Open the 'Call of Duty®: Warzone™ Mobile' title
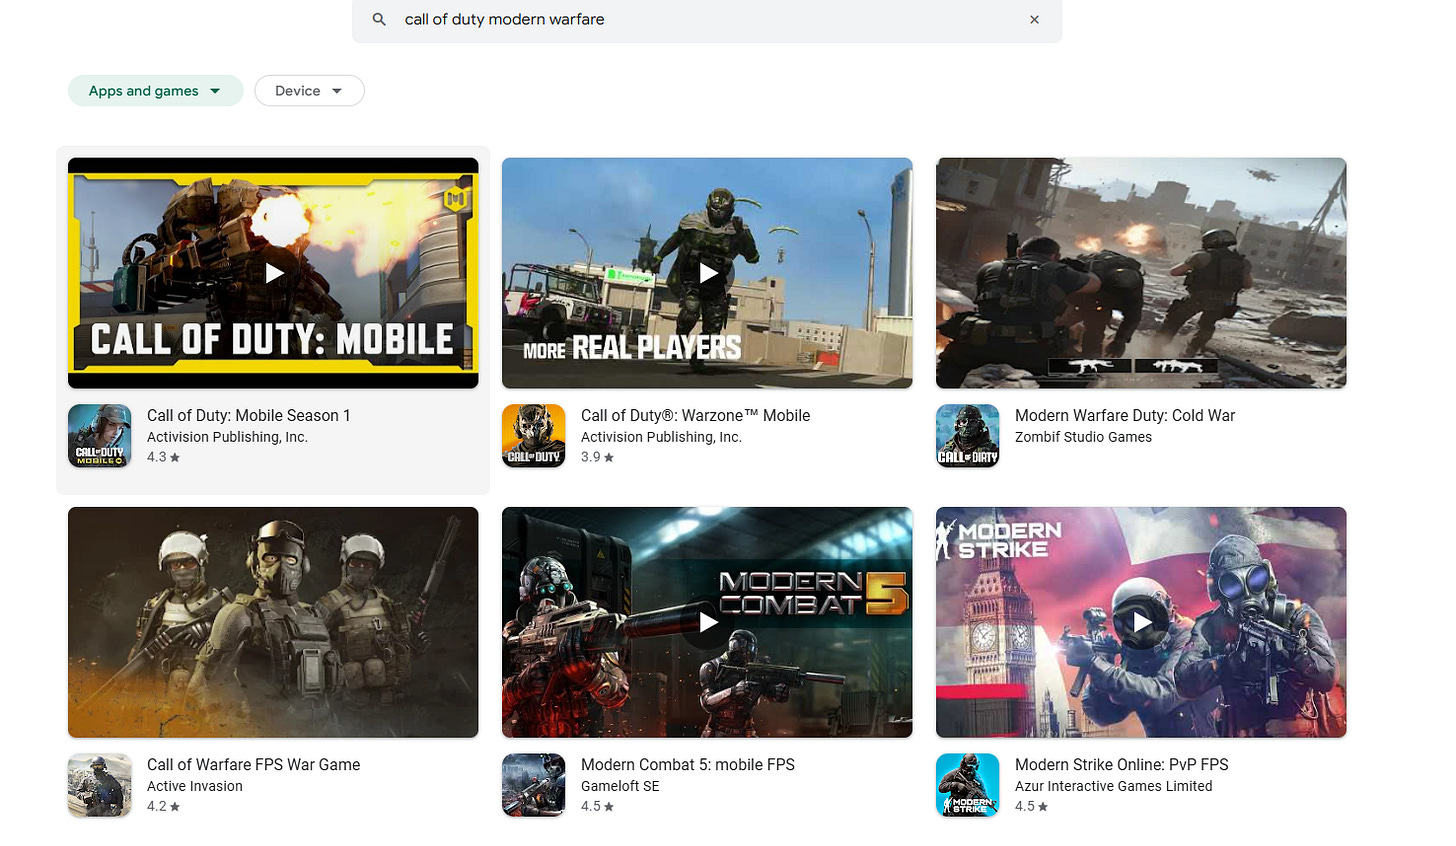Viewport: 1456px width, 846px height. 695,415
